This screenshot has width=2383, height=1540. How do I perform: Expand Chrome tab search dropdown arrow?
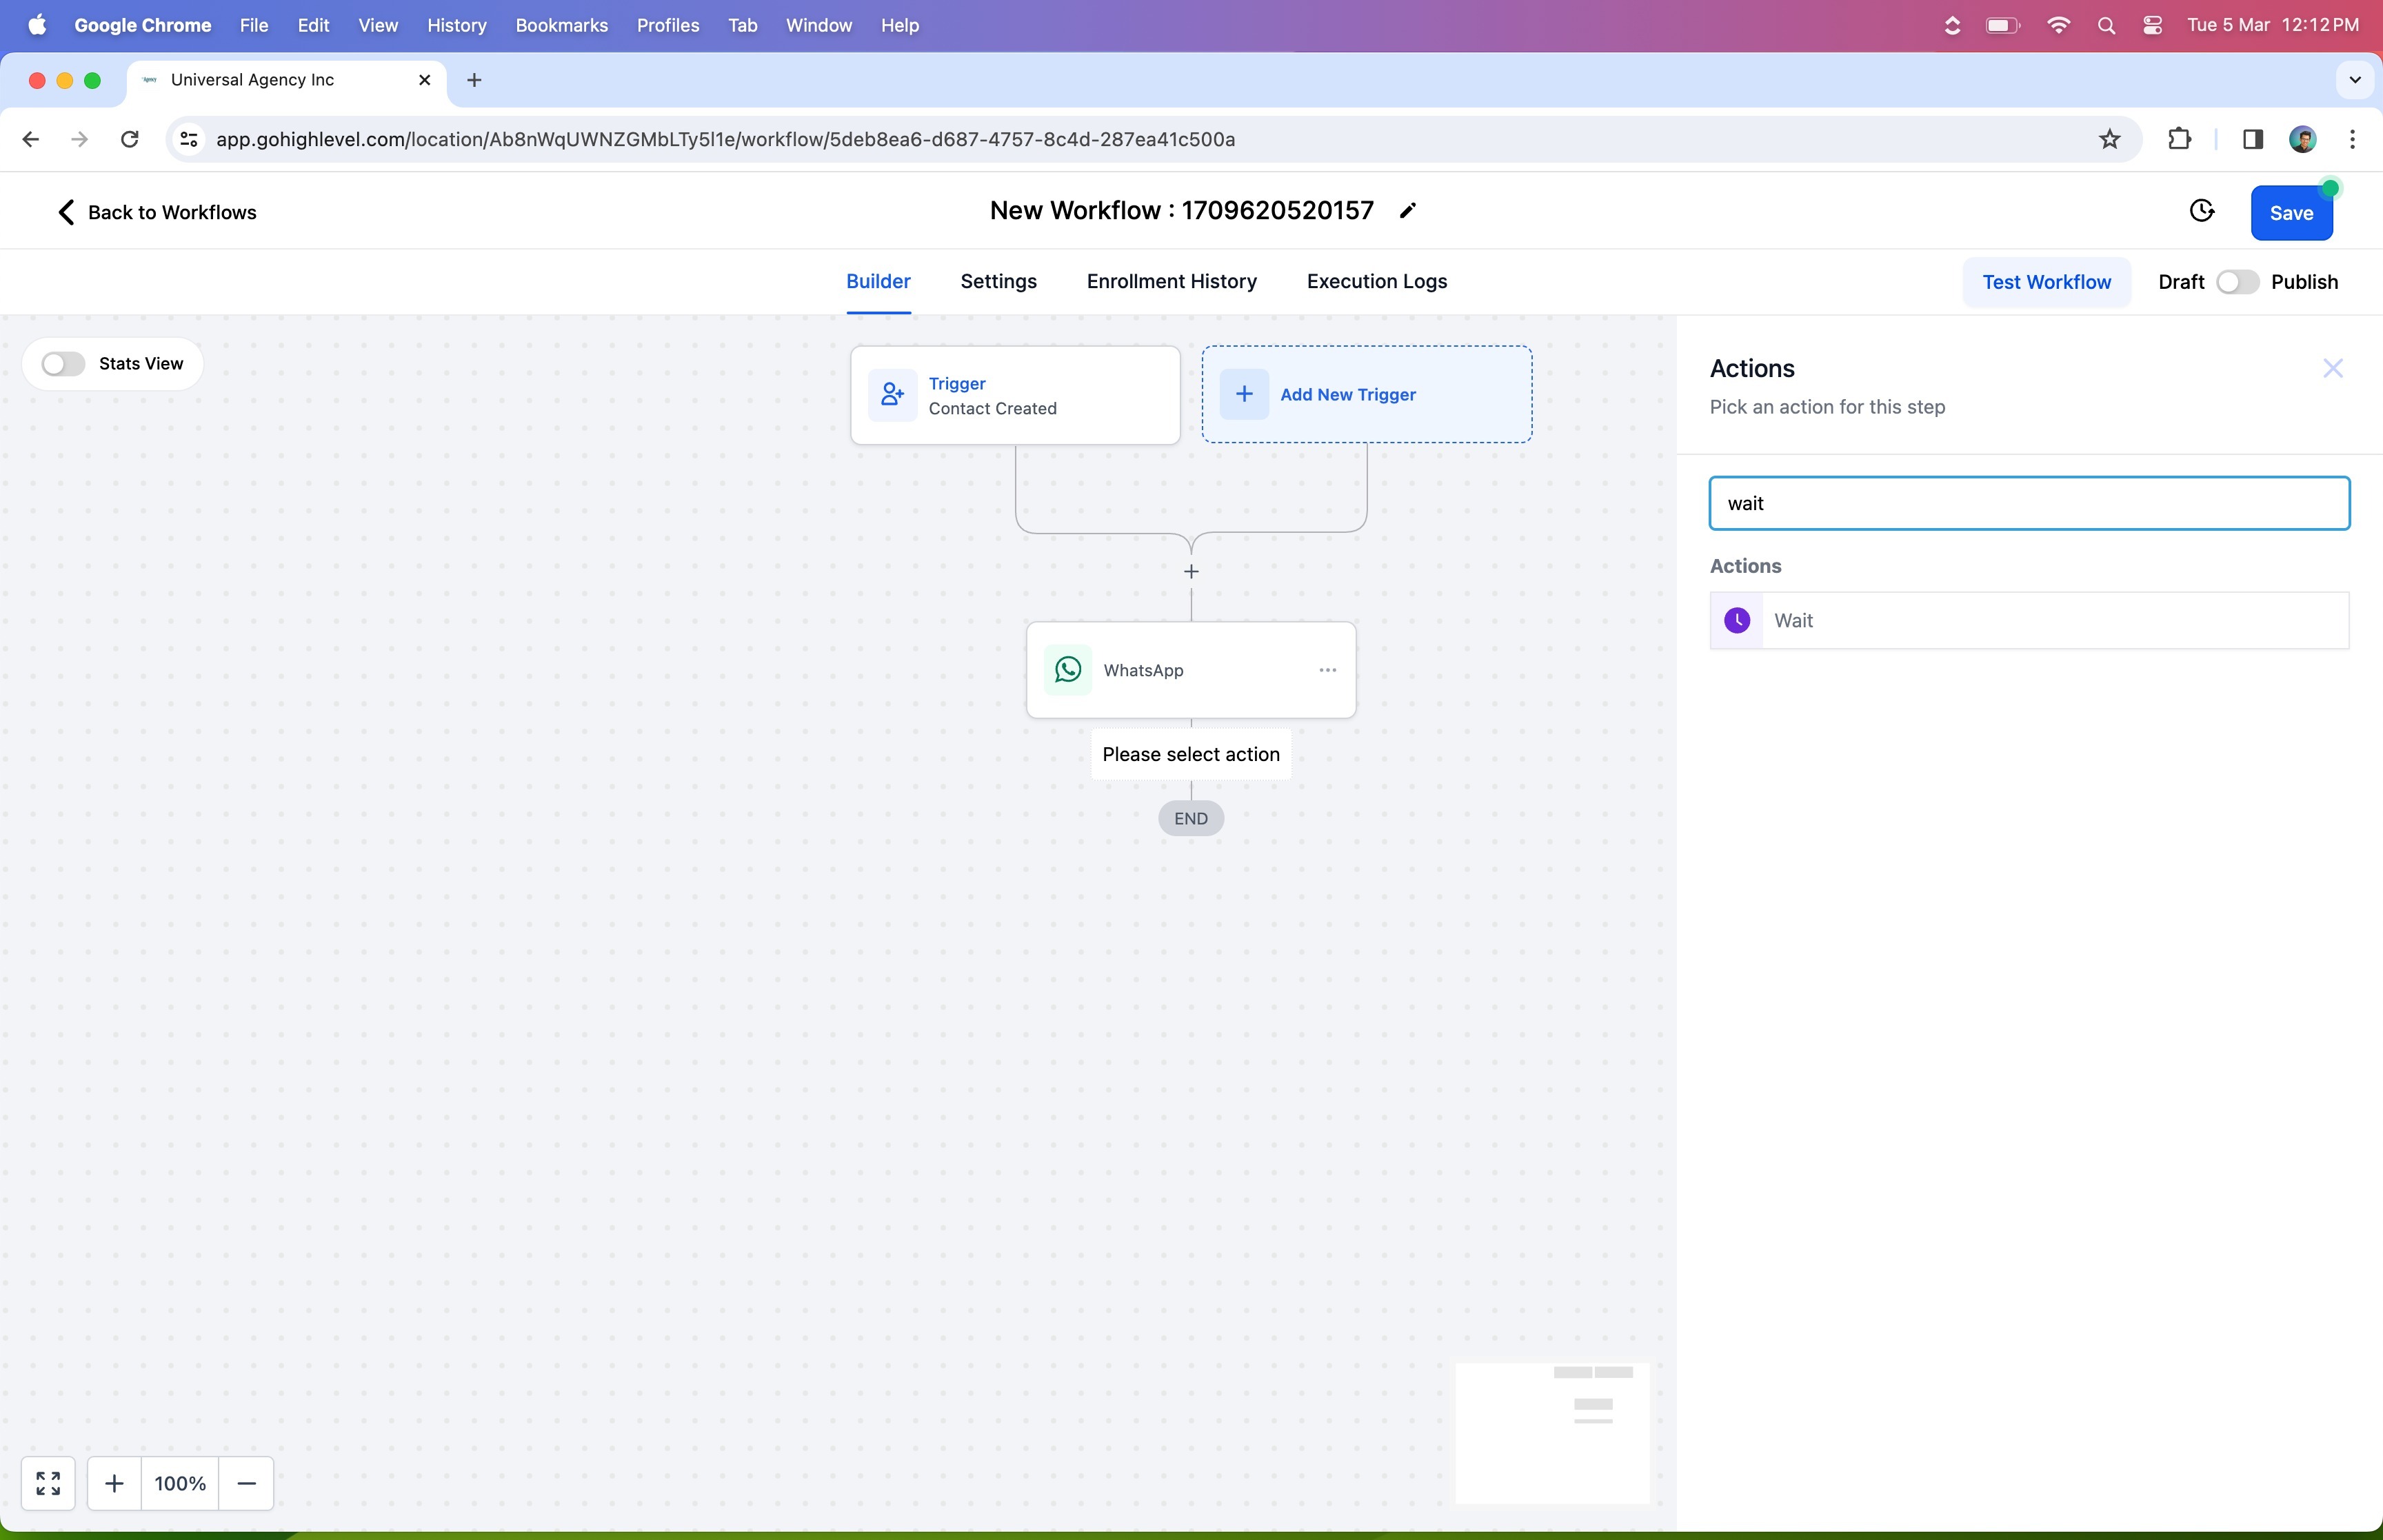point(2354,80)
